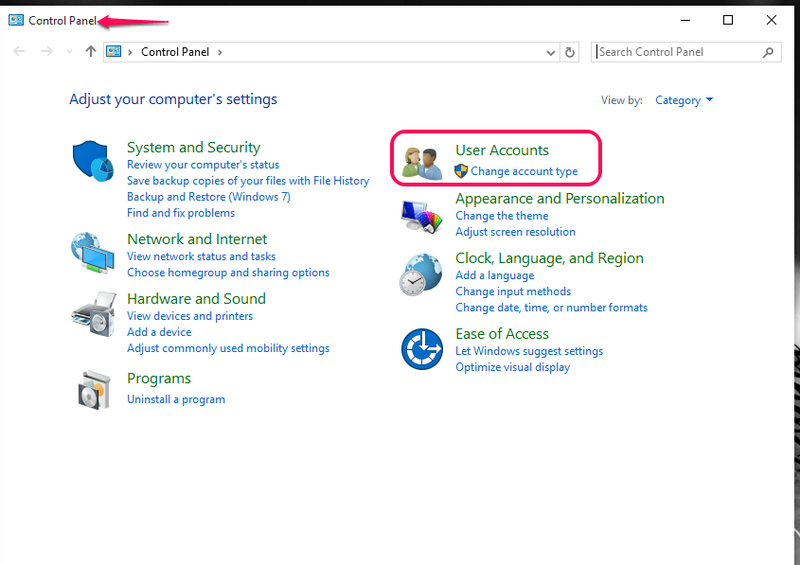Open Choose homegroup and sharing options
Screen dimensions: 800x565
click(x=228, y=273)
